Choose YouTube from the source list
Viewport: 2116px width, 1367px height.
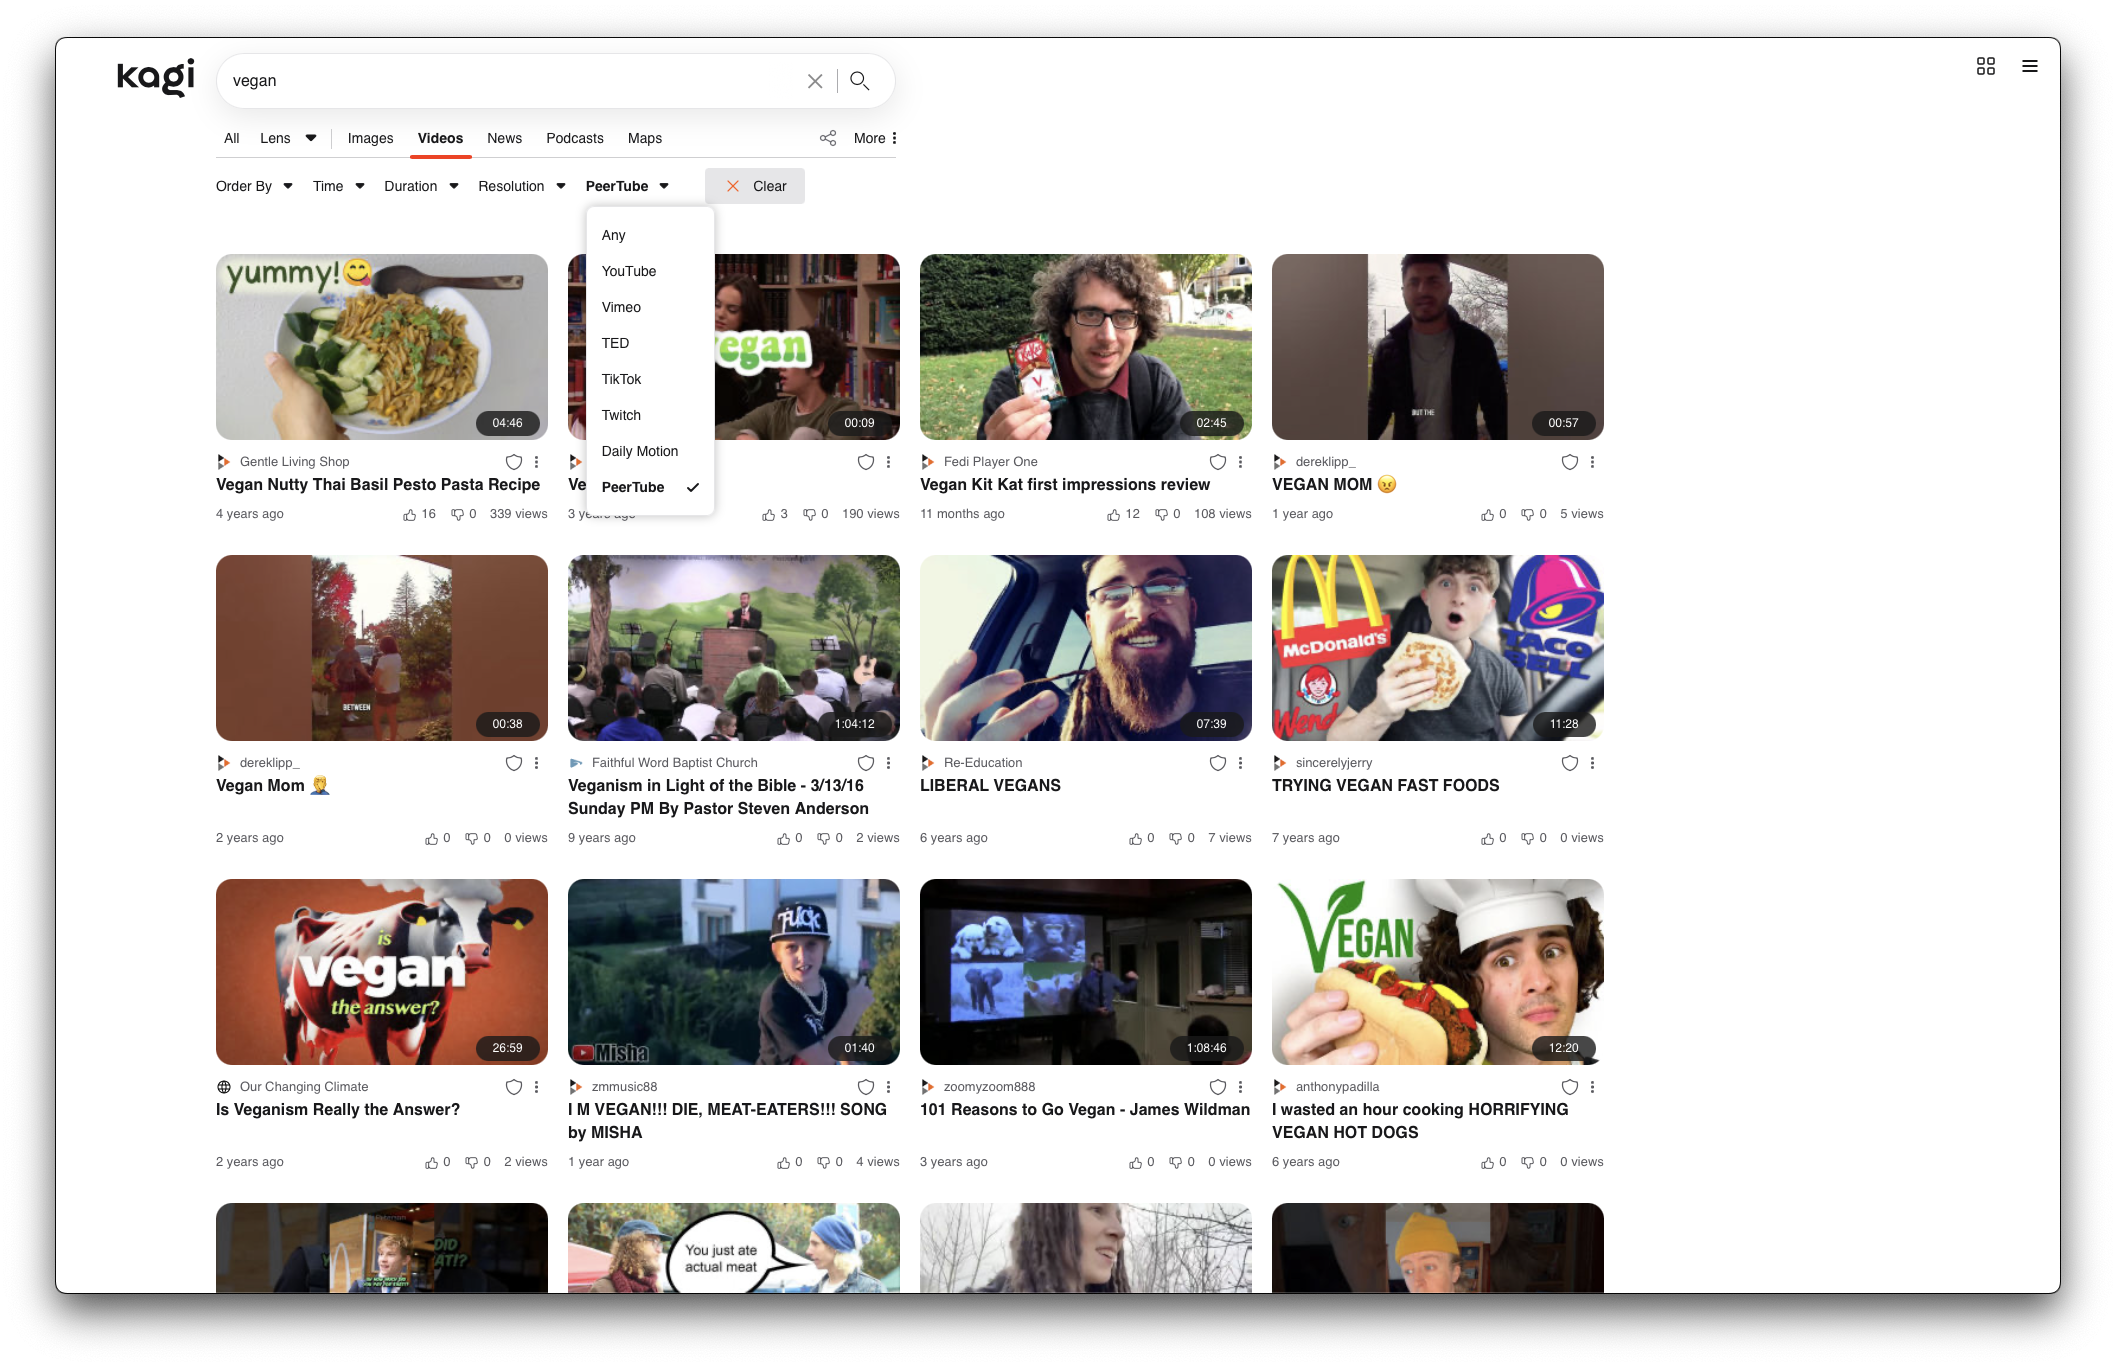(629, 271)
